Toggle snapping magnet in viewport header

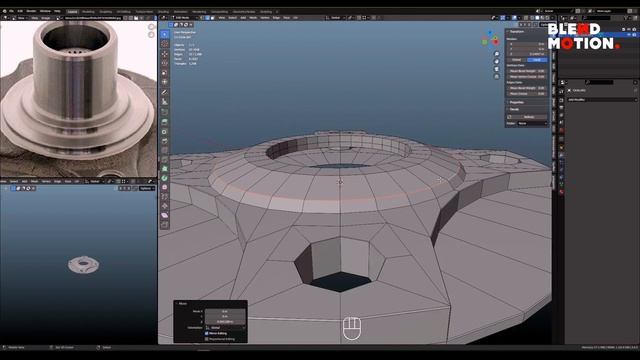point(359,18)
